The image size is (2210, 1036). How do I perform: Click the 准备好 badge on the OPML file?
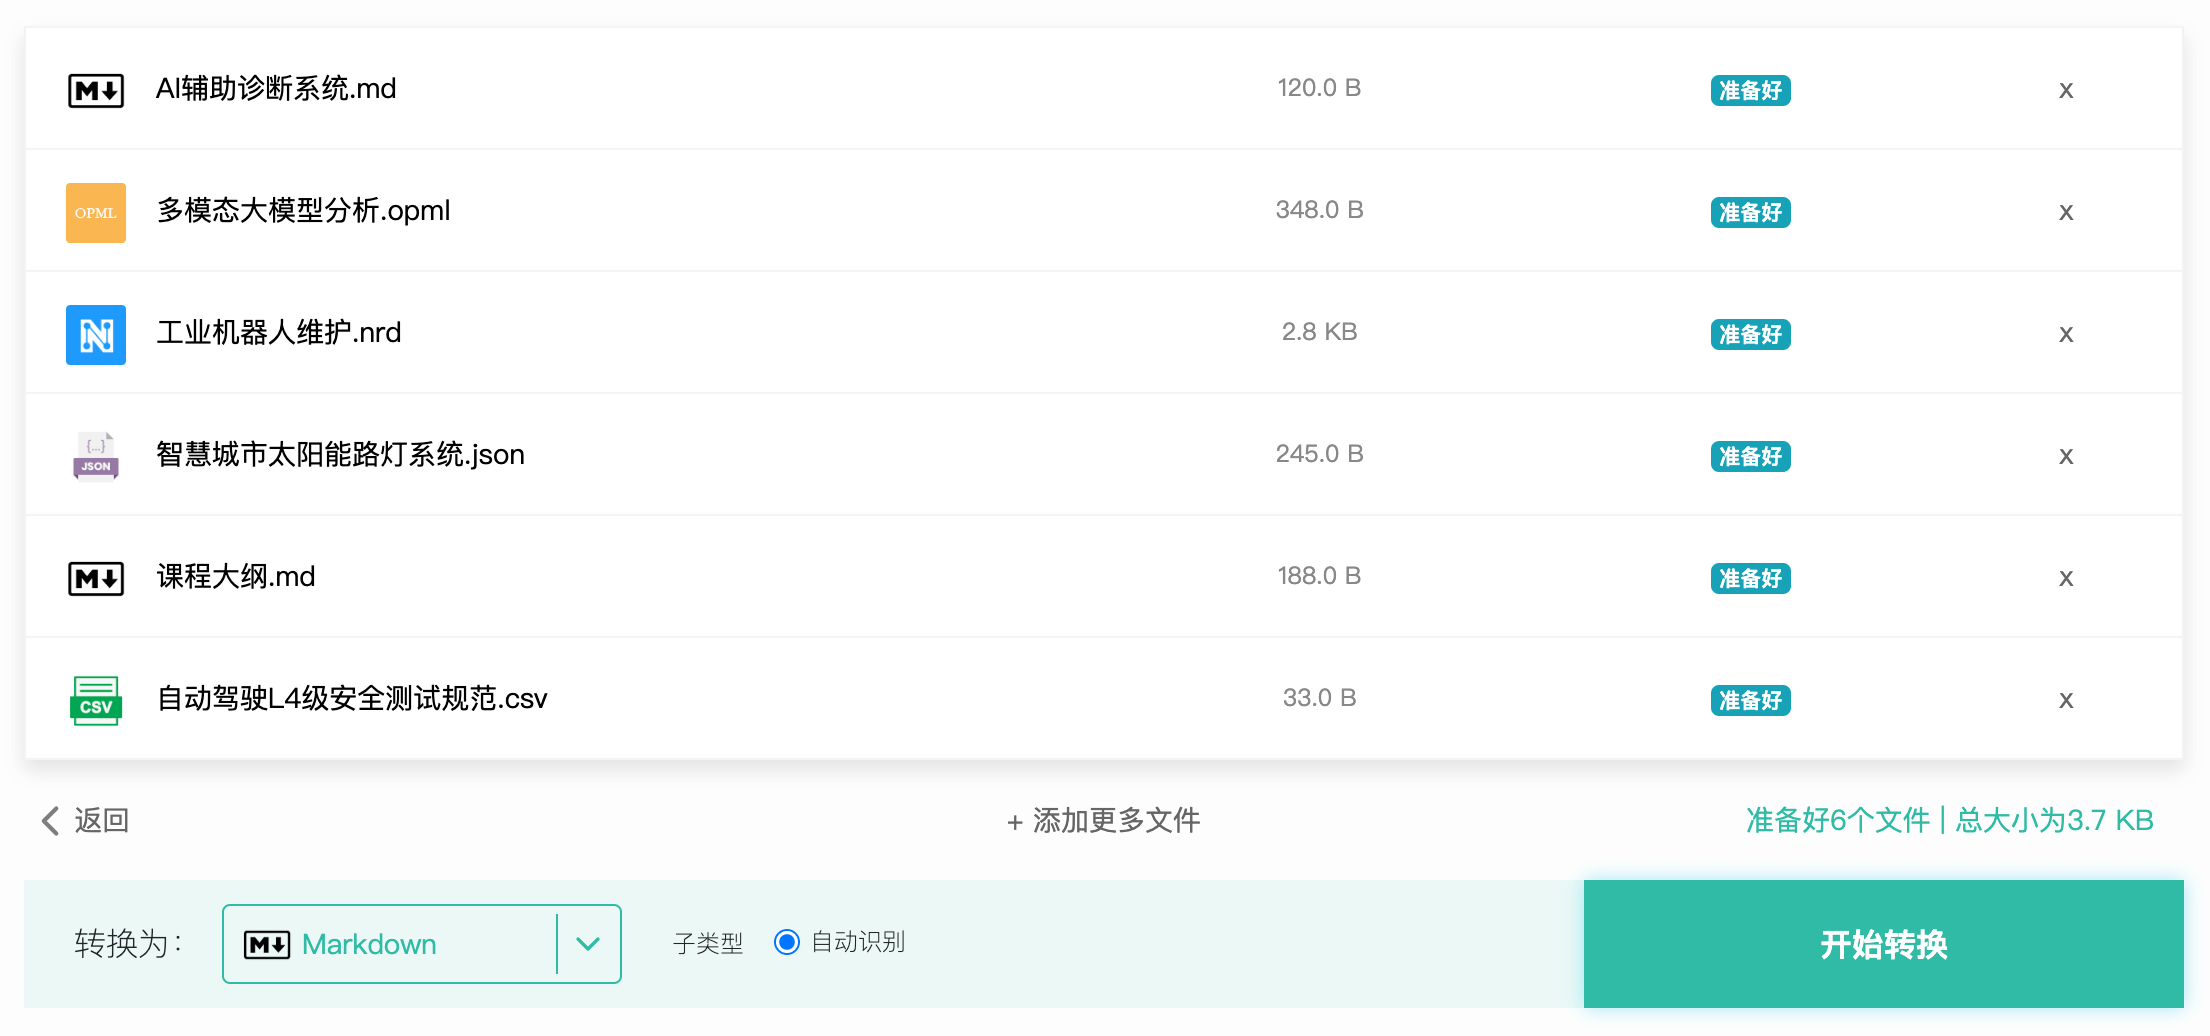point(1749,212)
